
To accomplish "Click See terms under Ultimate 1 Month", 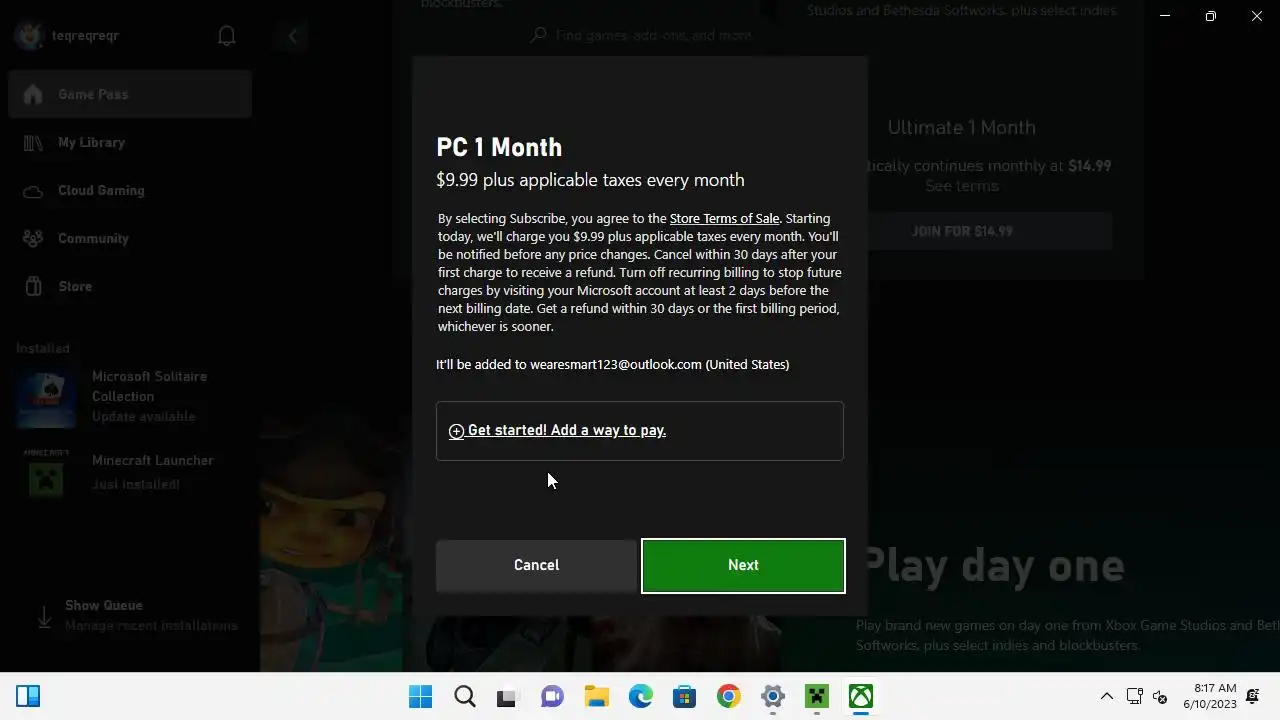I will tap(962, 186).
